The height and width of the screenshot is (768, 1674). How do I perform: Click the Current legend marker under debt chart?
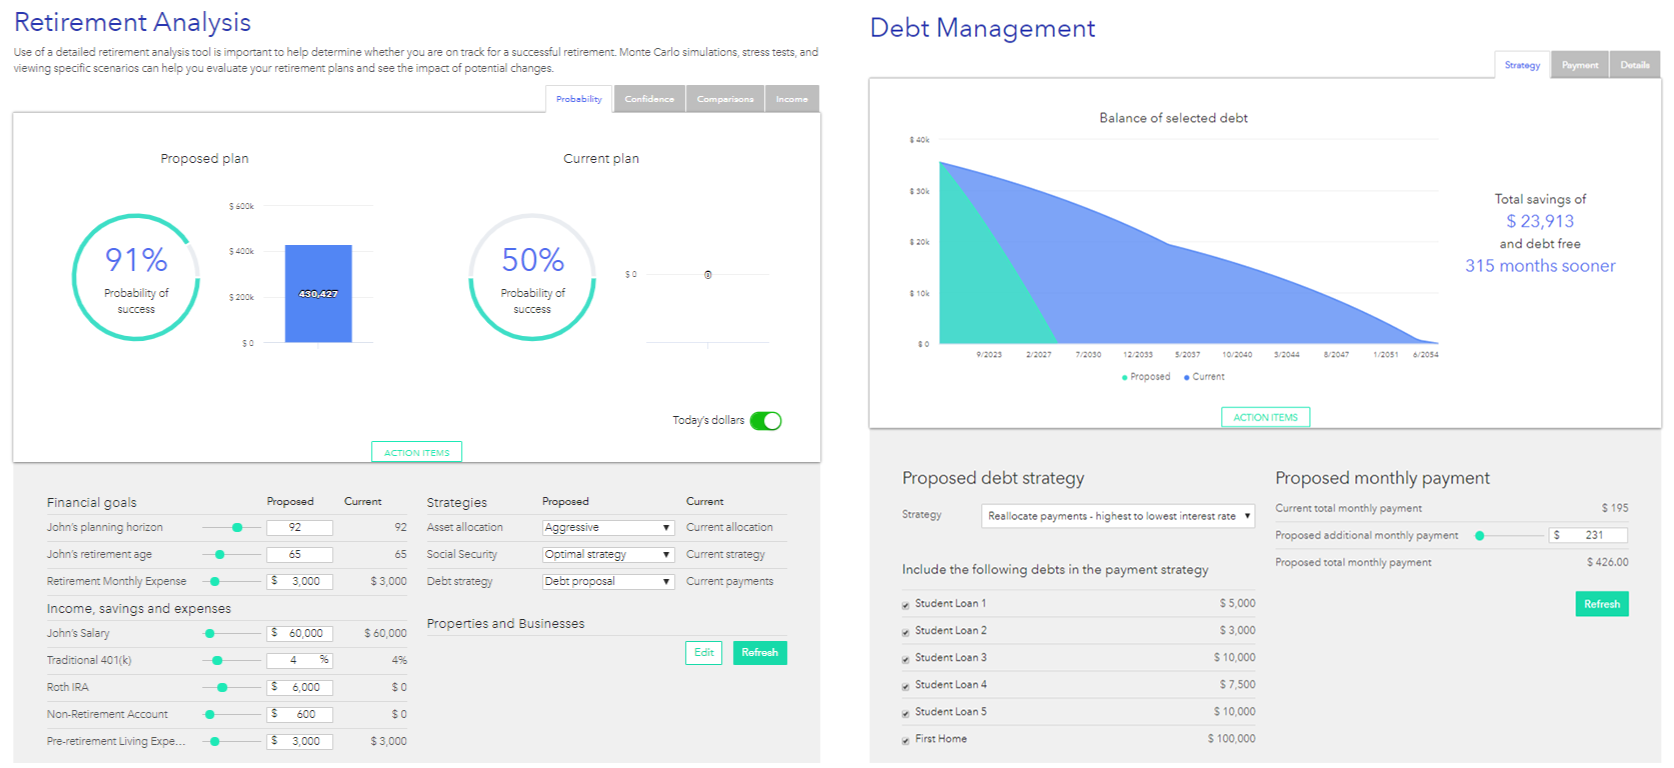(x=1187, y=378)
